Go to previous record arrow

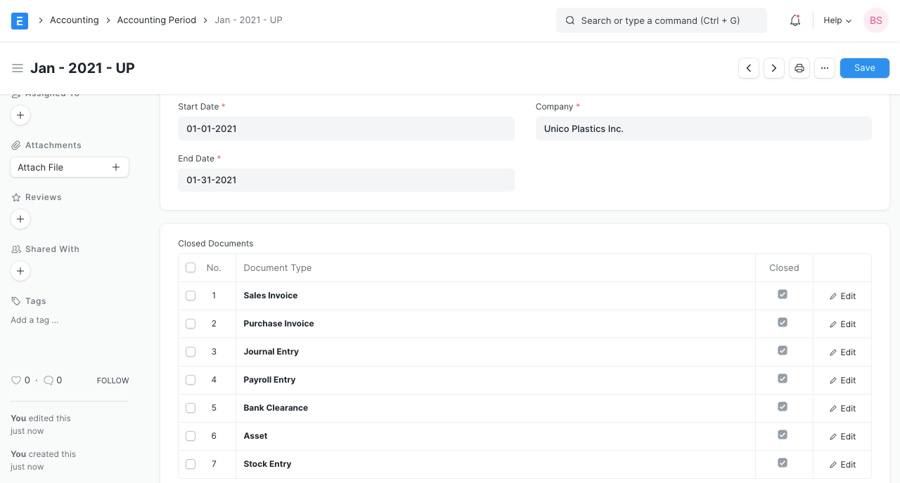pos(748,68)
